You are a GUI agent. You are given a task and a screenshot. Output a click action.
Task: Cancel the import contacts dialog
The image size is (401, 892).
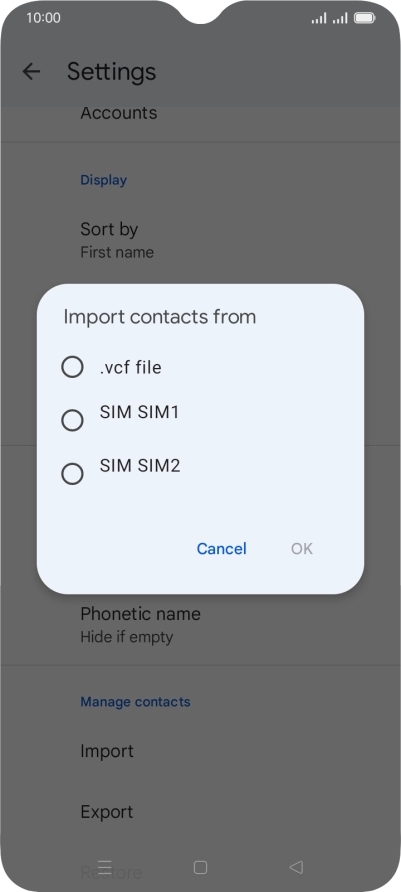tap(221, 548)
